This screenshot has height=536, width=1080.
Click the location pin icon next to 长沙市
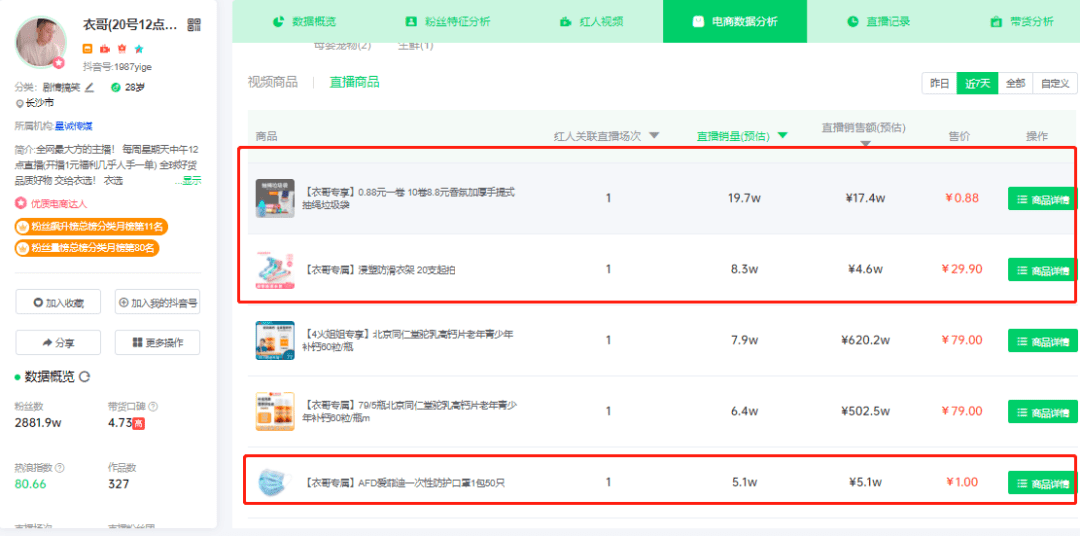click(19, 103)
